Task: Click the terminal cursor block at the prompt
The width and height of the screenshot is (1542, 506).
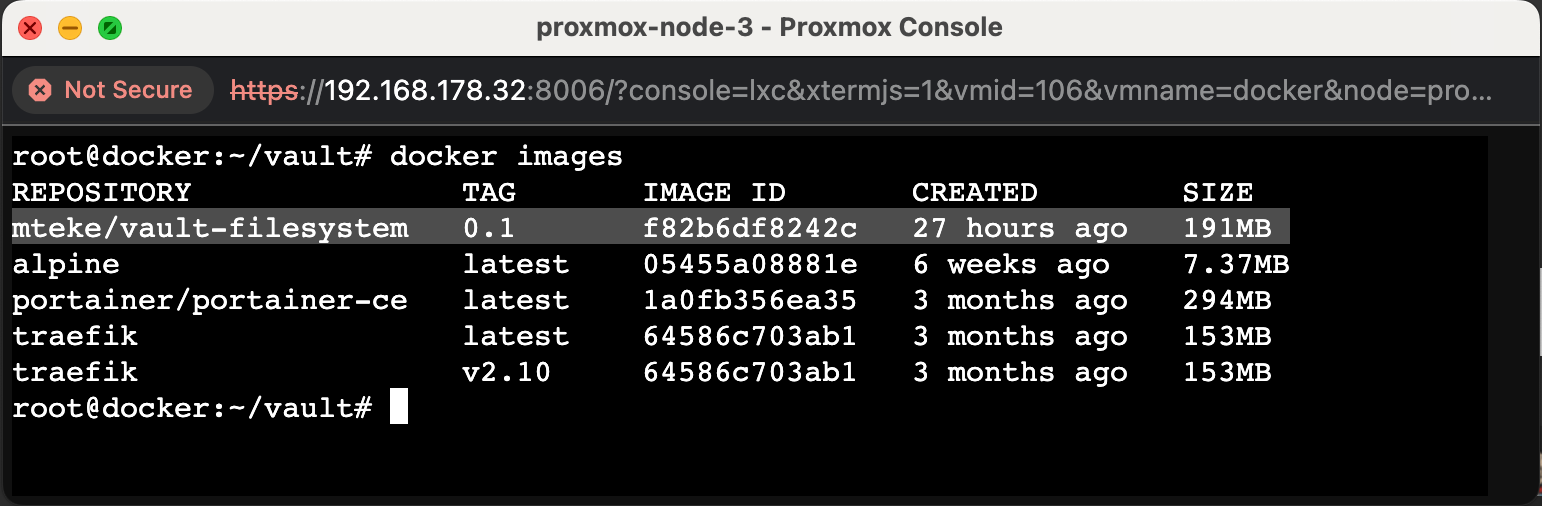Action: (398, 407)
